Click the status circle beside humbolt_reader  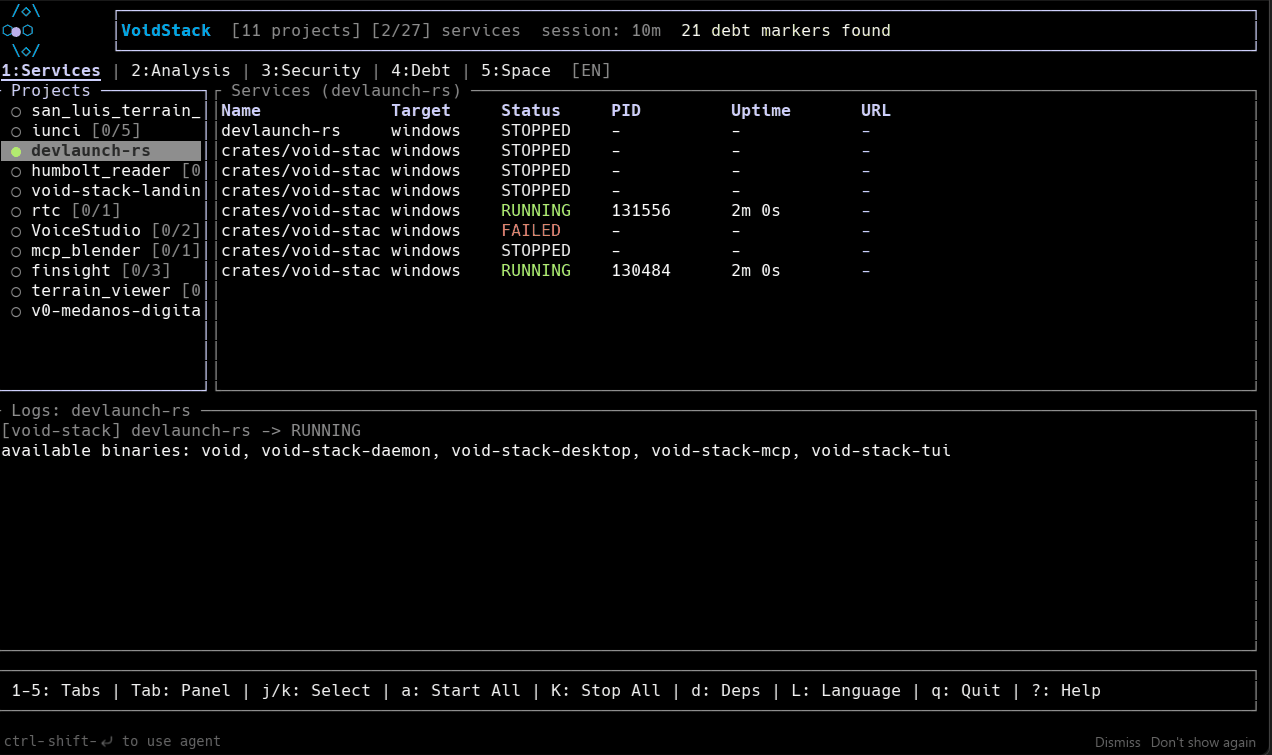click(16, 171)
